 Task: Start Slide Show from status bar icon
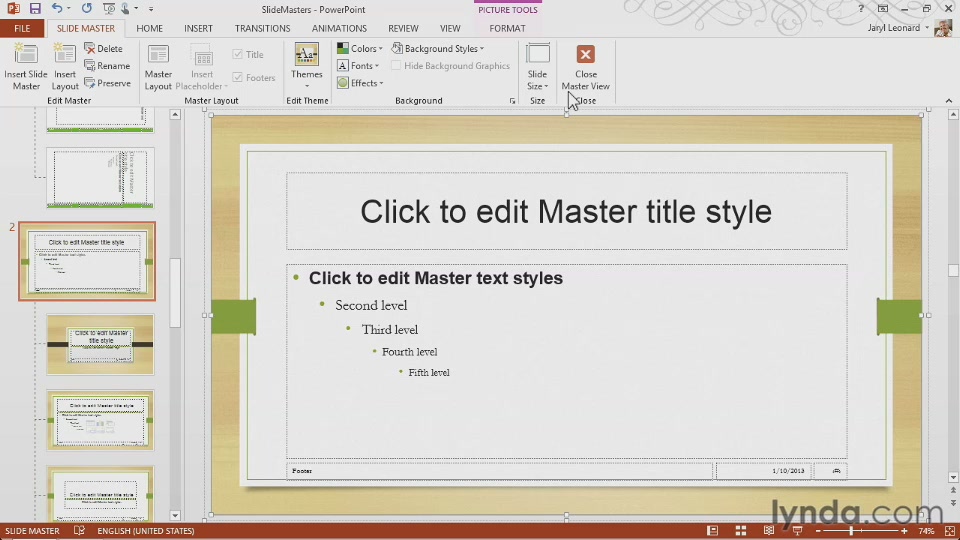tap(797, 531)
